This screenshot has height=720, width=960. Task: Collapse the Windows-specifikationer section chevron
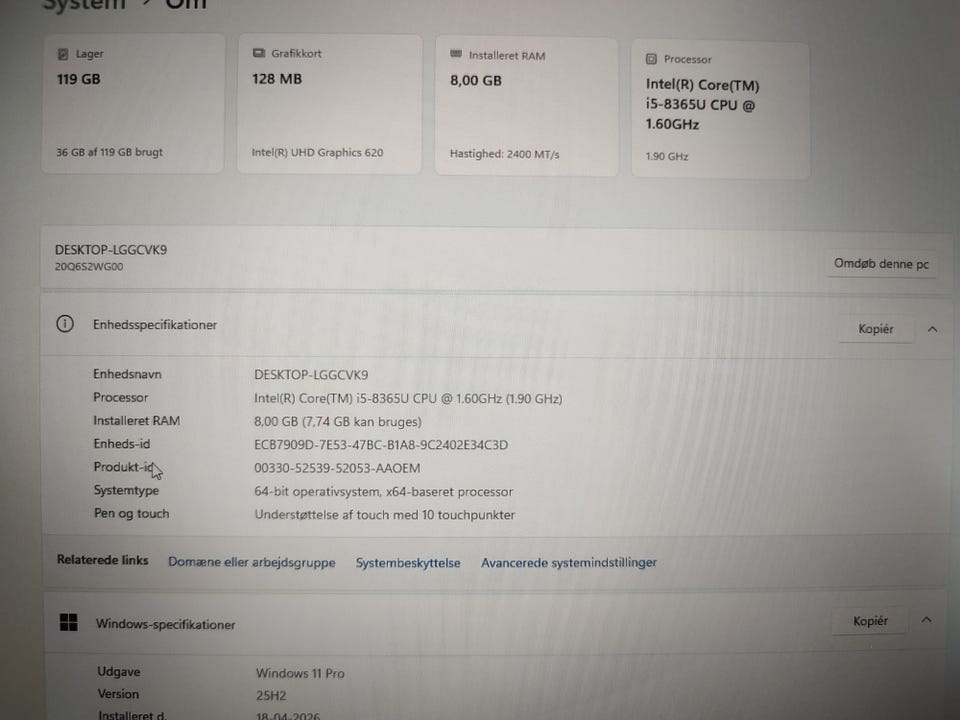click(x=927, y=620)
